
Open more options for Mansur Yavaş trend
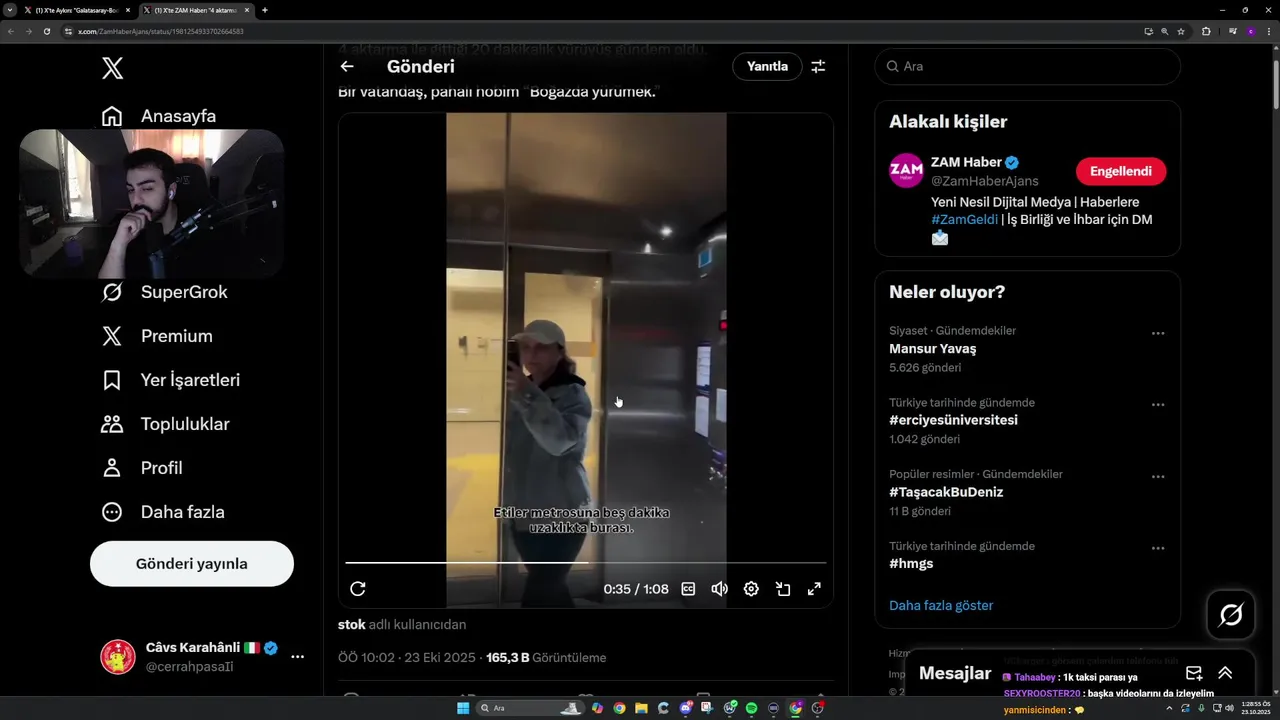(x=1158, y=333)
